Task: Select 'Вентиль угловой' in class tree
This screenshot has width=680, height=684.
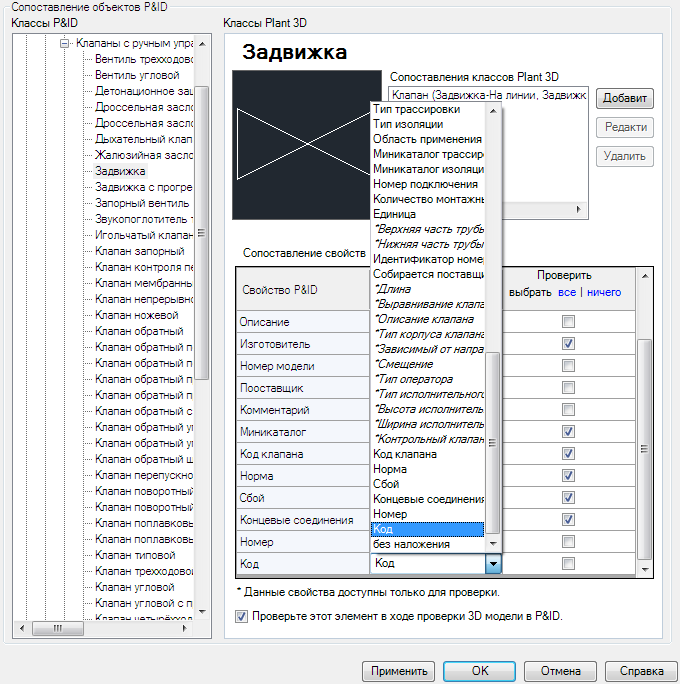Action: (x=137, y=75)
